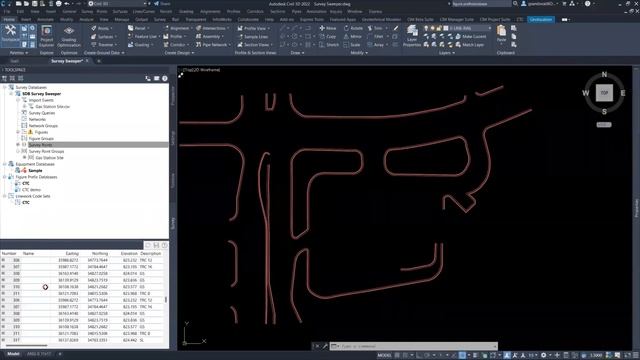Click Make Current layer tool
The width and height of the screenshot is (640, 360).
pyautogui.click(x=471, y=36)
